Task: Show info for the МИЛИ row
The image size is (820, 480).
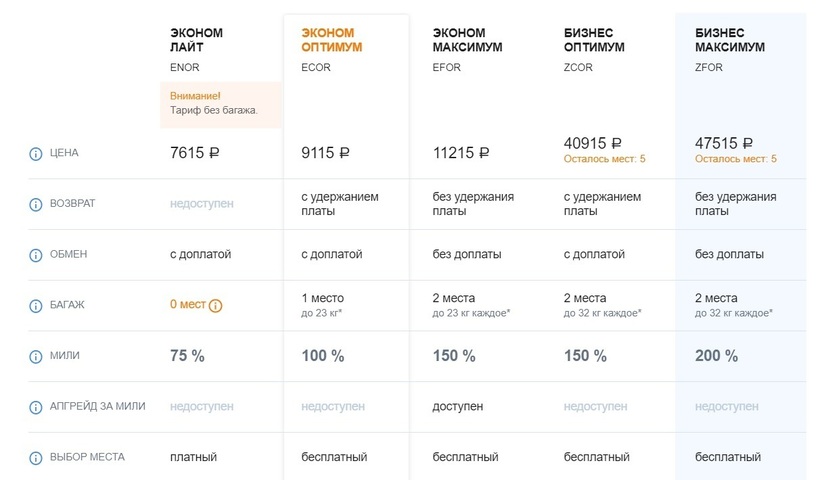Action: pos(35,356)
